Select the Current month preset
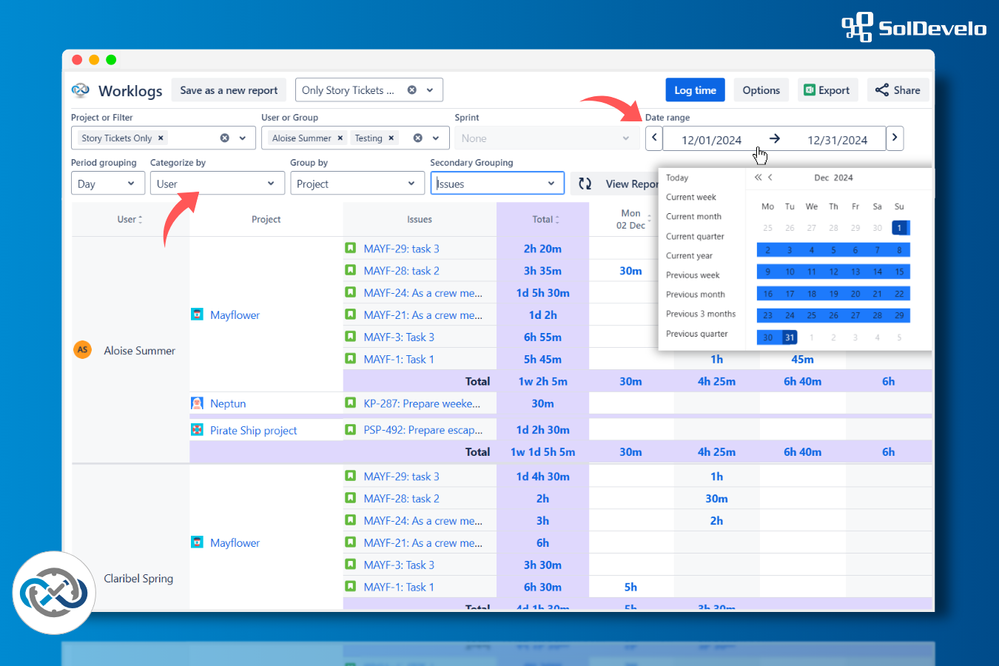 coord(693,217)
